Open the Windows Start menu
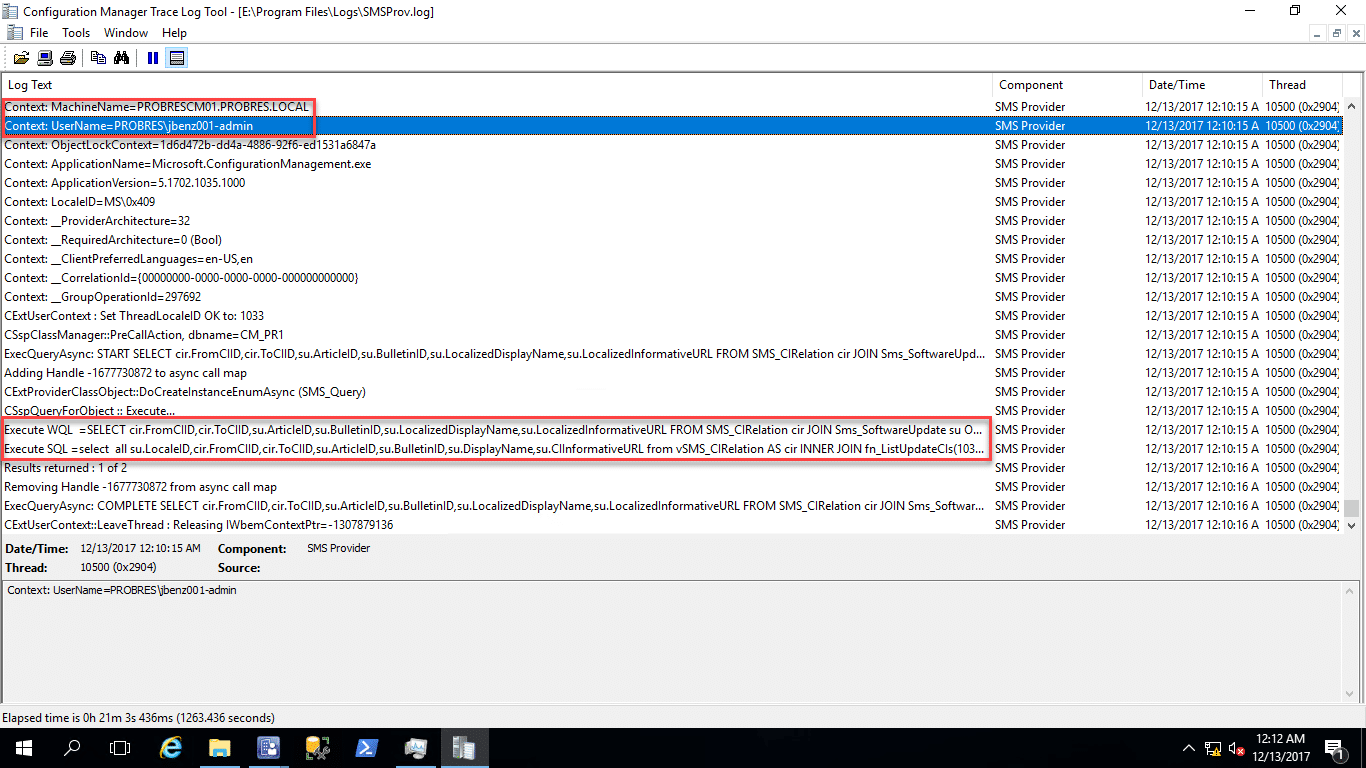The height and width of the screenshot is (768, 1366). 24,748
